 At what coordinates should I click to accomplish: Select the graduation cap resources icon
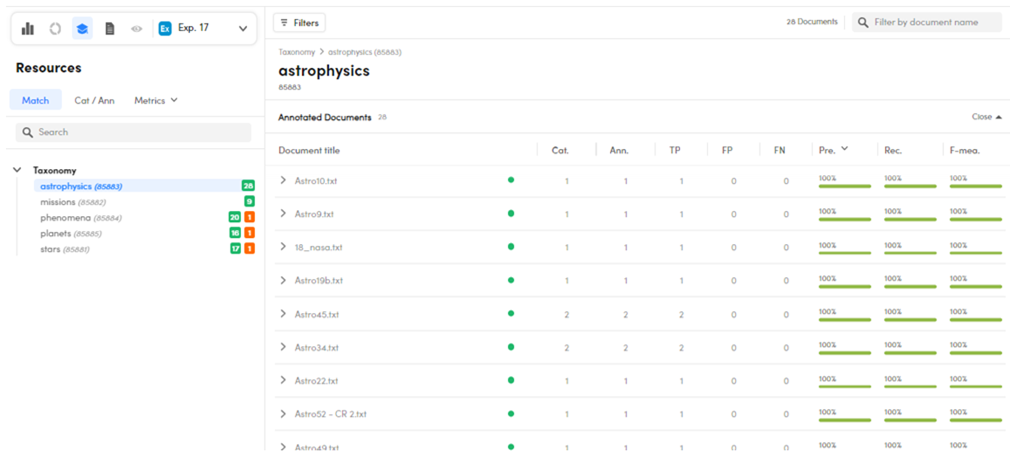pyautogui.click(x=82, y=29)
